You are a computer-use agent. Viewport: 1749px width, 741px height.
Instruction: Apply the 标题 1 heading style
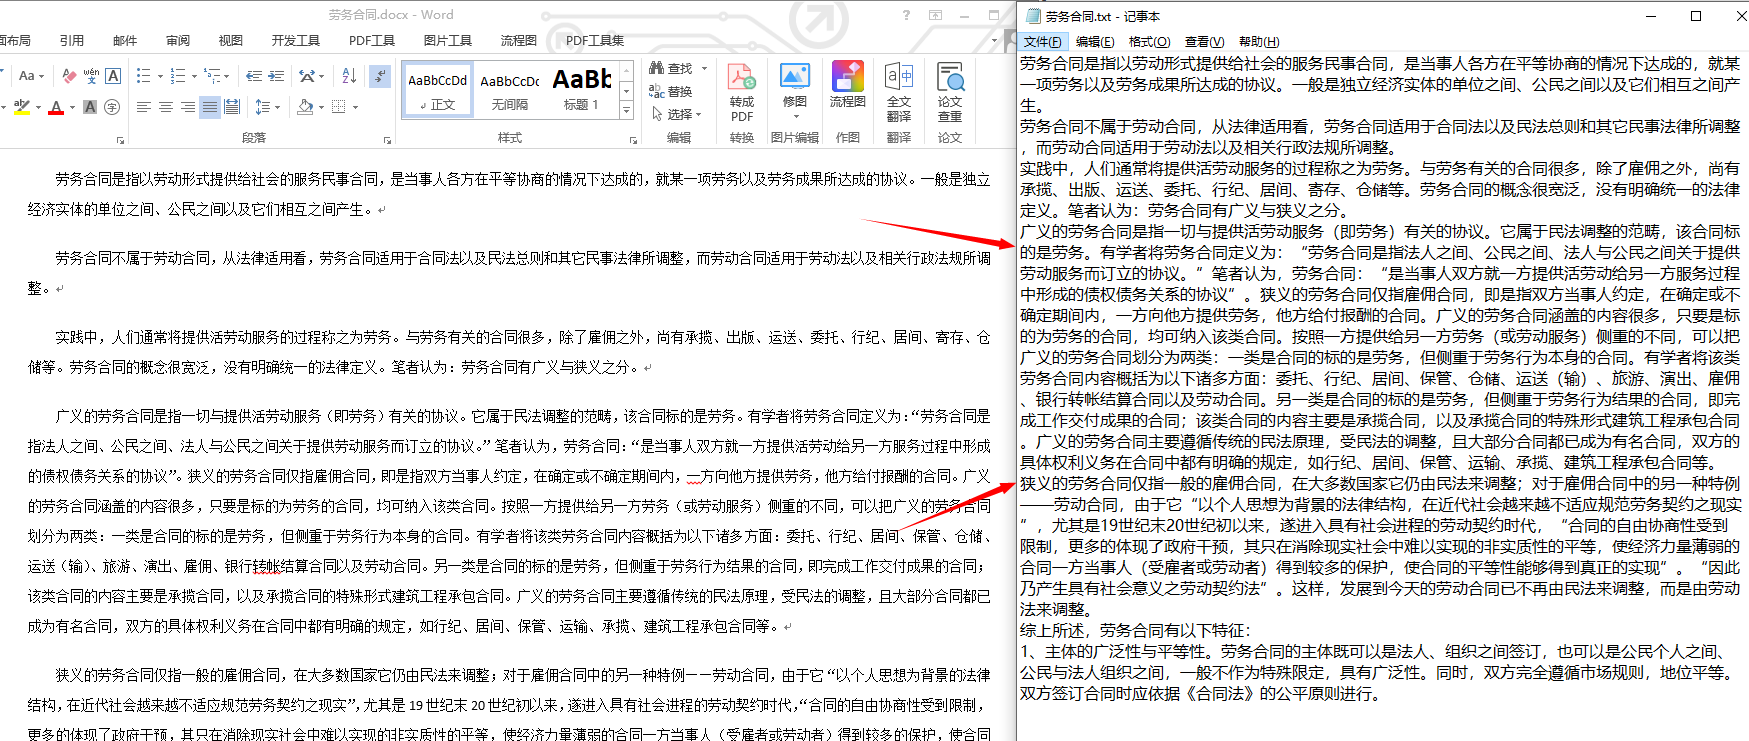pos(582,89)
